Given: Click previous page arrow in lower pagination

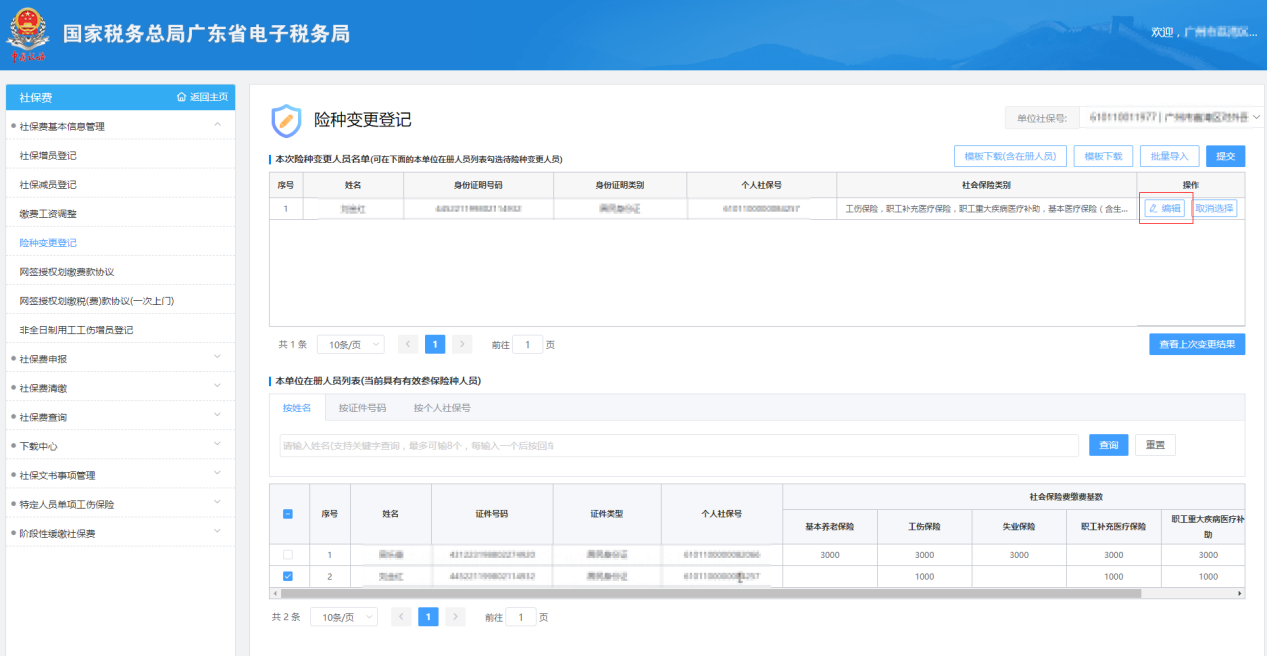Looking at the screenshot, I should [401, 617].
